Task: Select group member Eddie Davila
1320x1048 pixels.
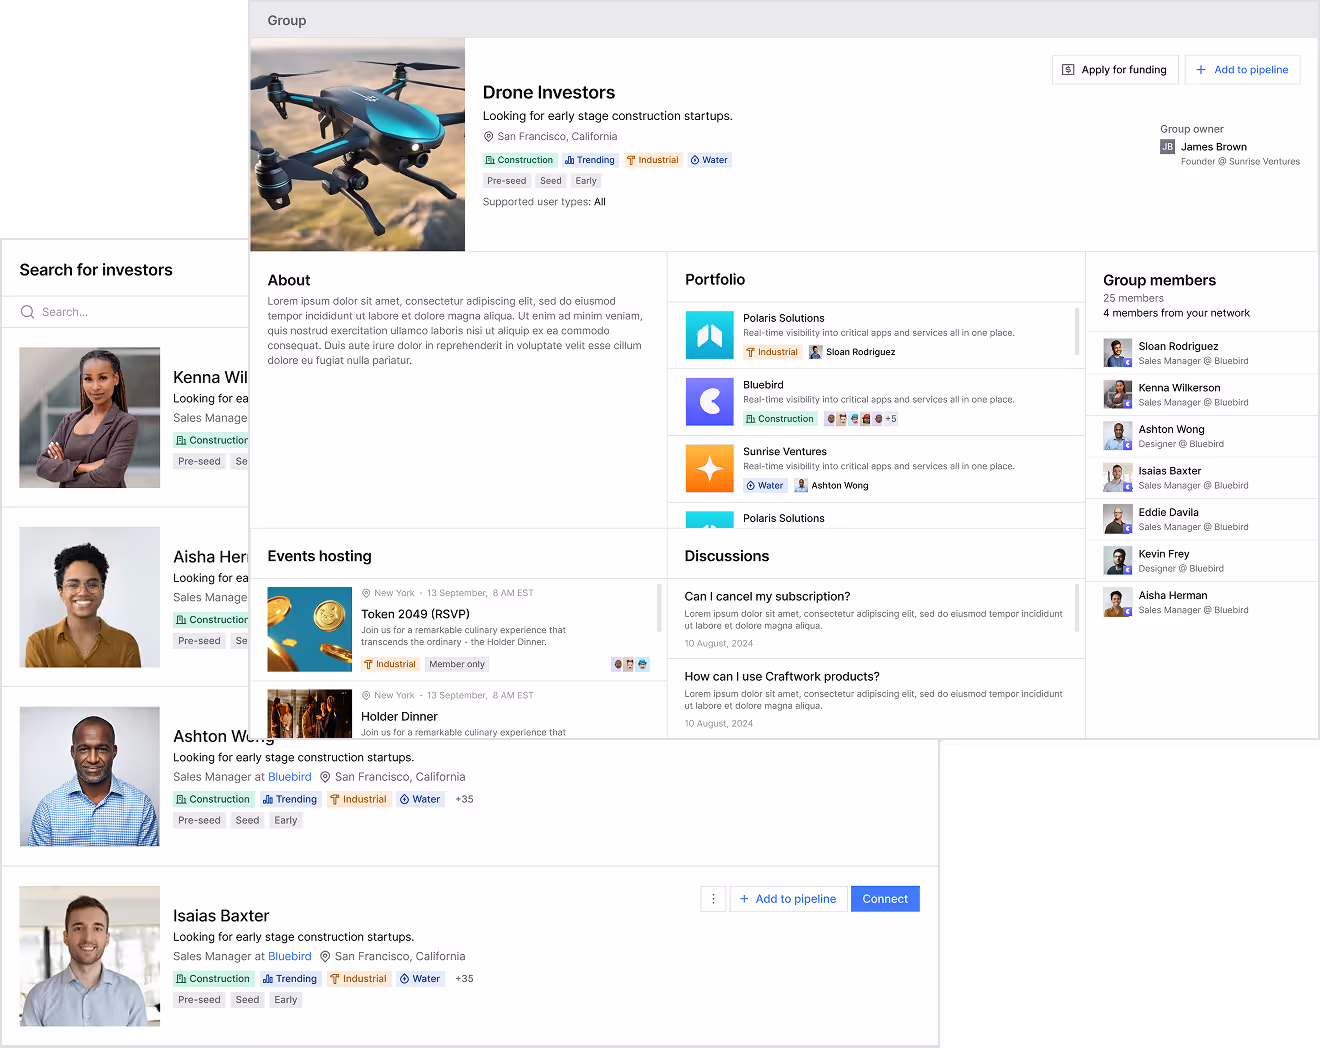Action: pyautogui.click(x=1201, y=519)
